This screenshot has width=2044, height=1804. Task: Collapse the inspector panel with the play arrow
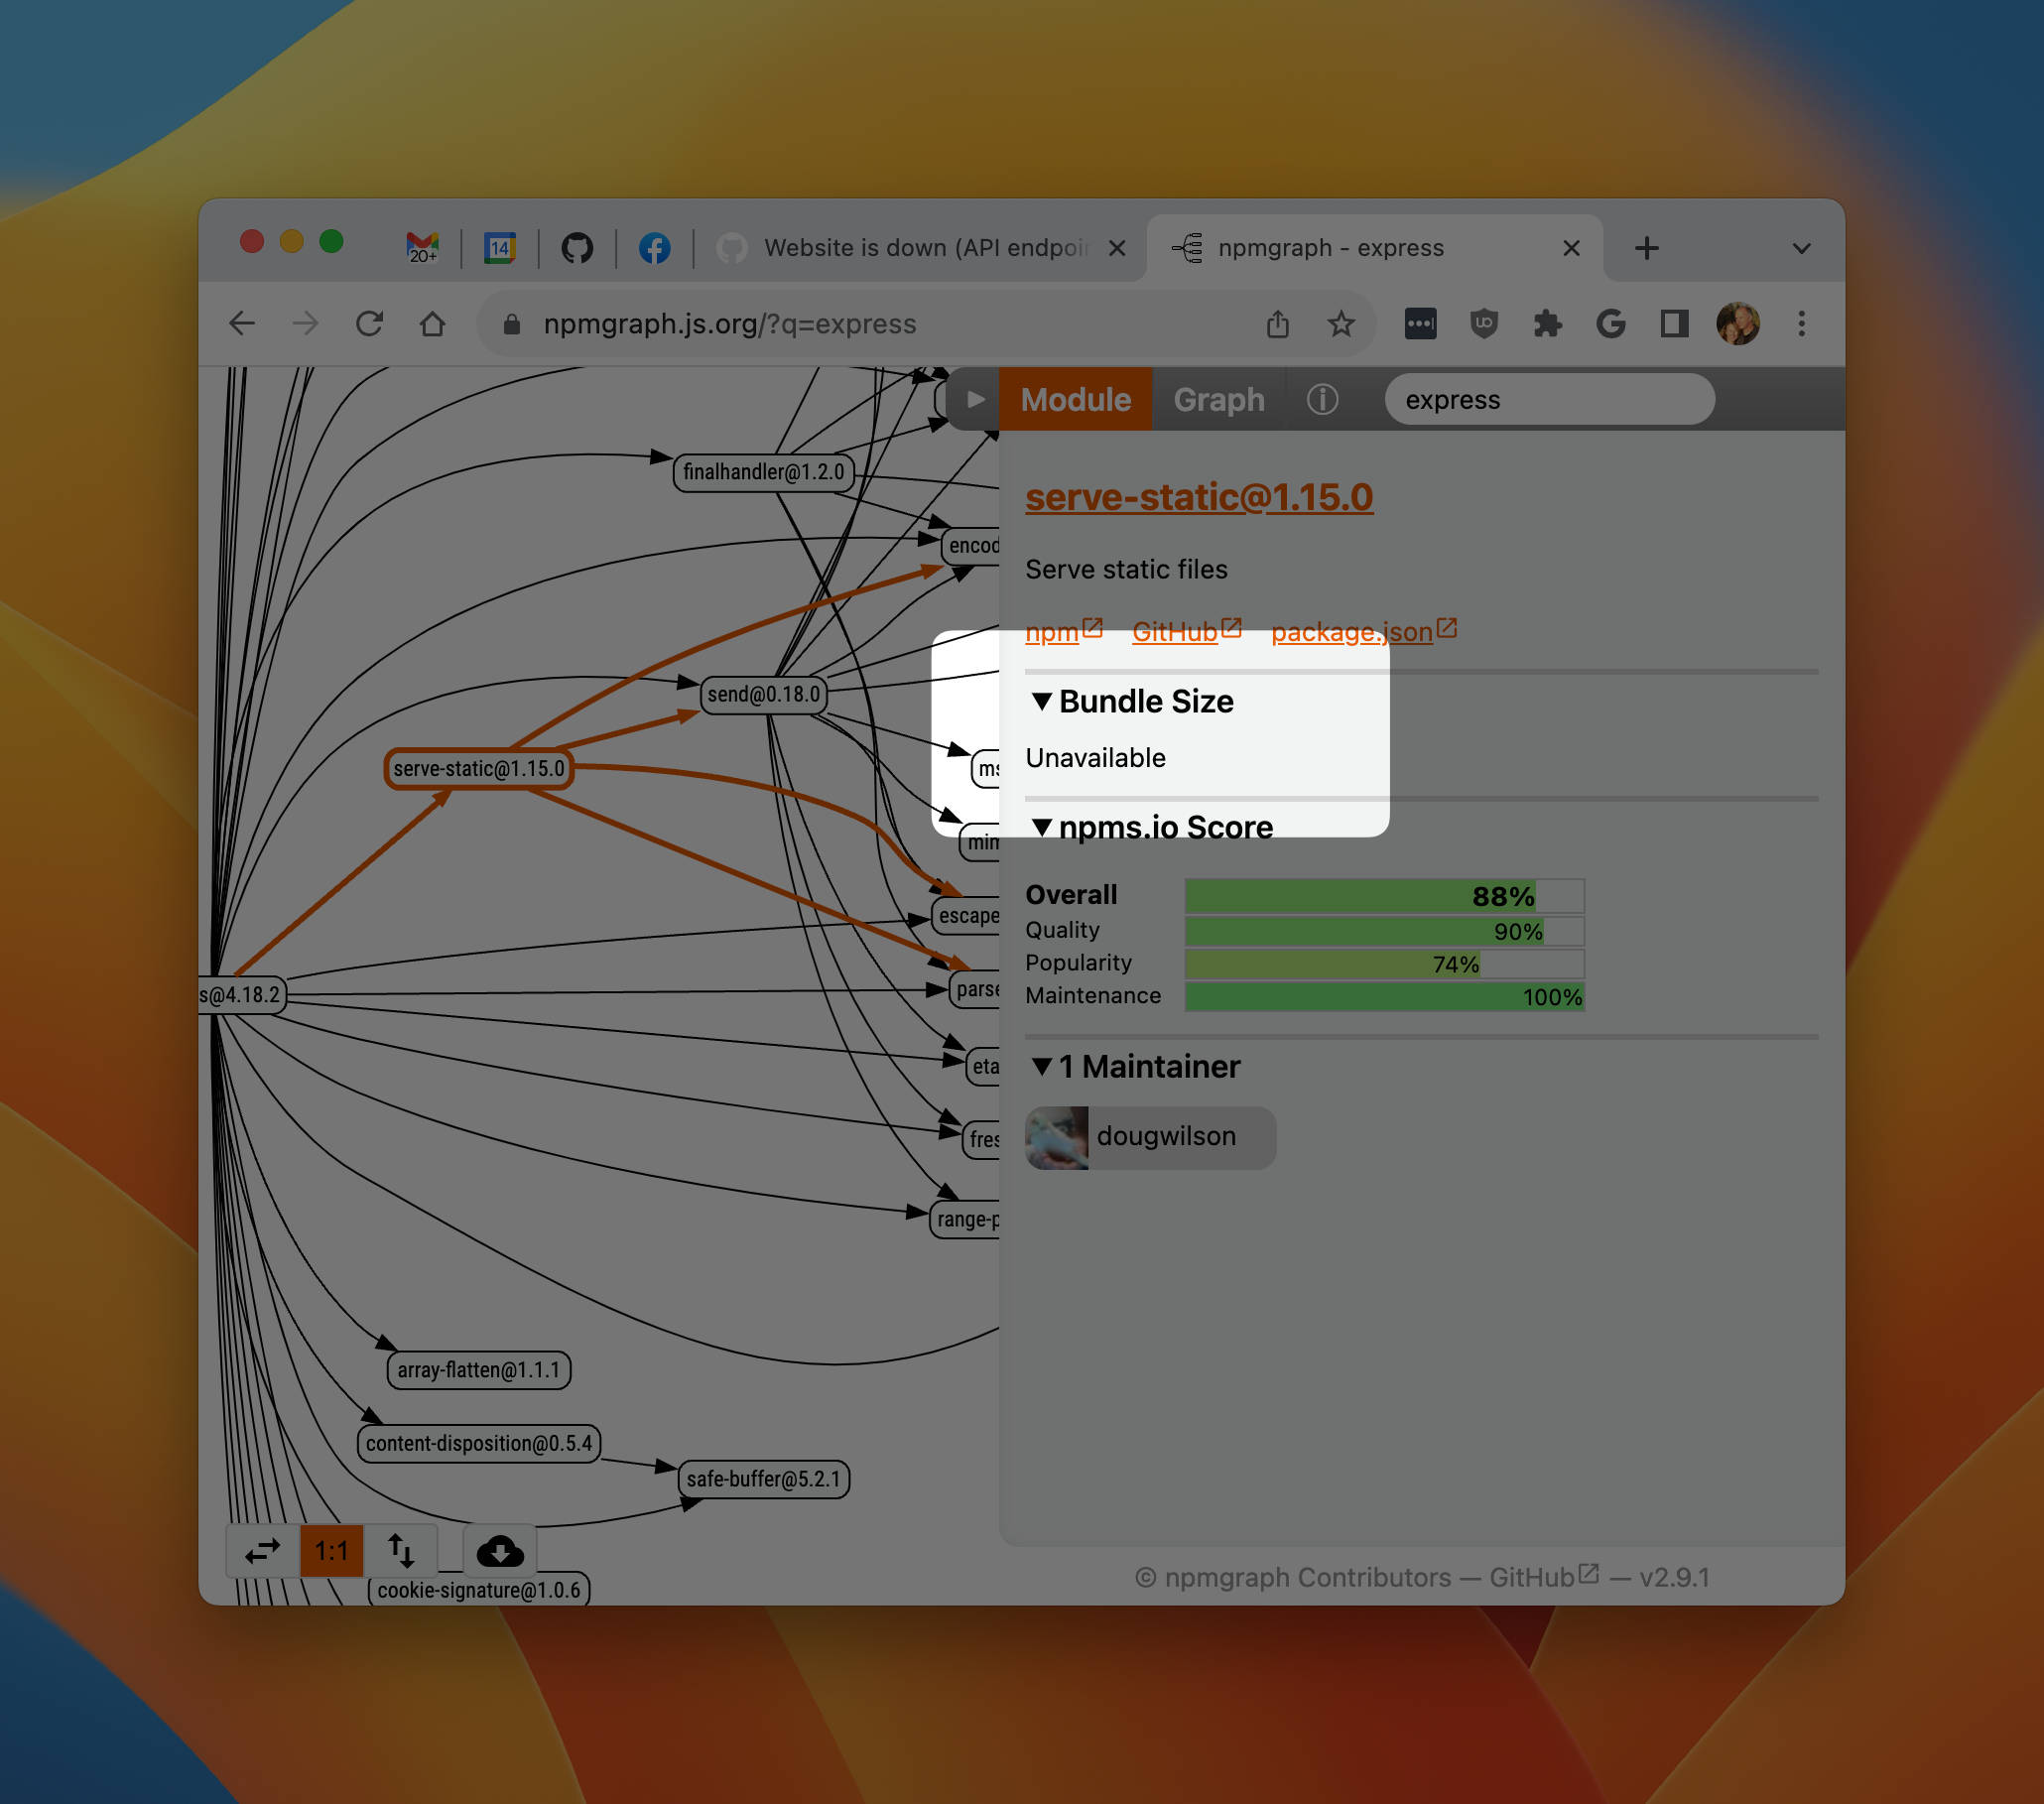click(x=975, y=399)
